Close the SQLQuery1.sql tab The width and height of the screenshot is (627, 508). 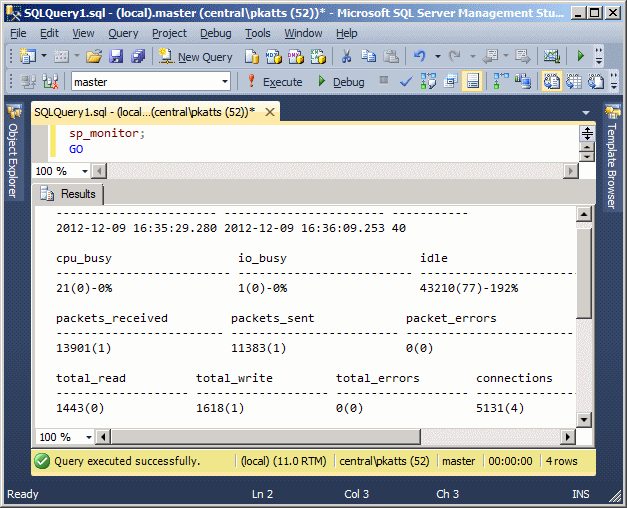pyautogui.click(x=270, y=112)
